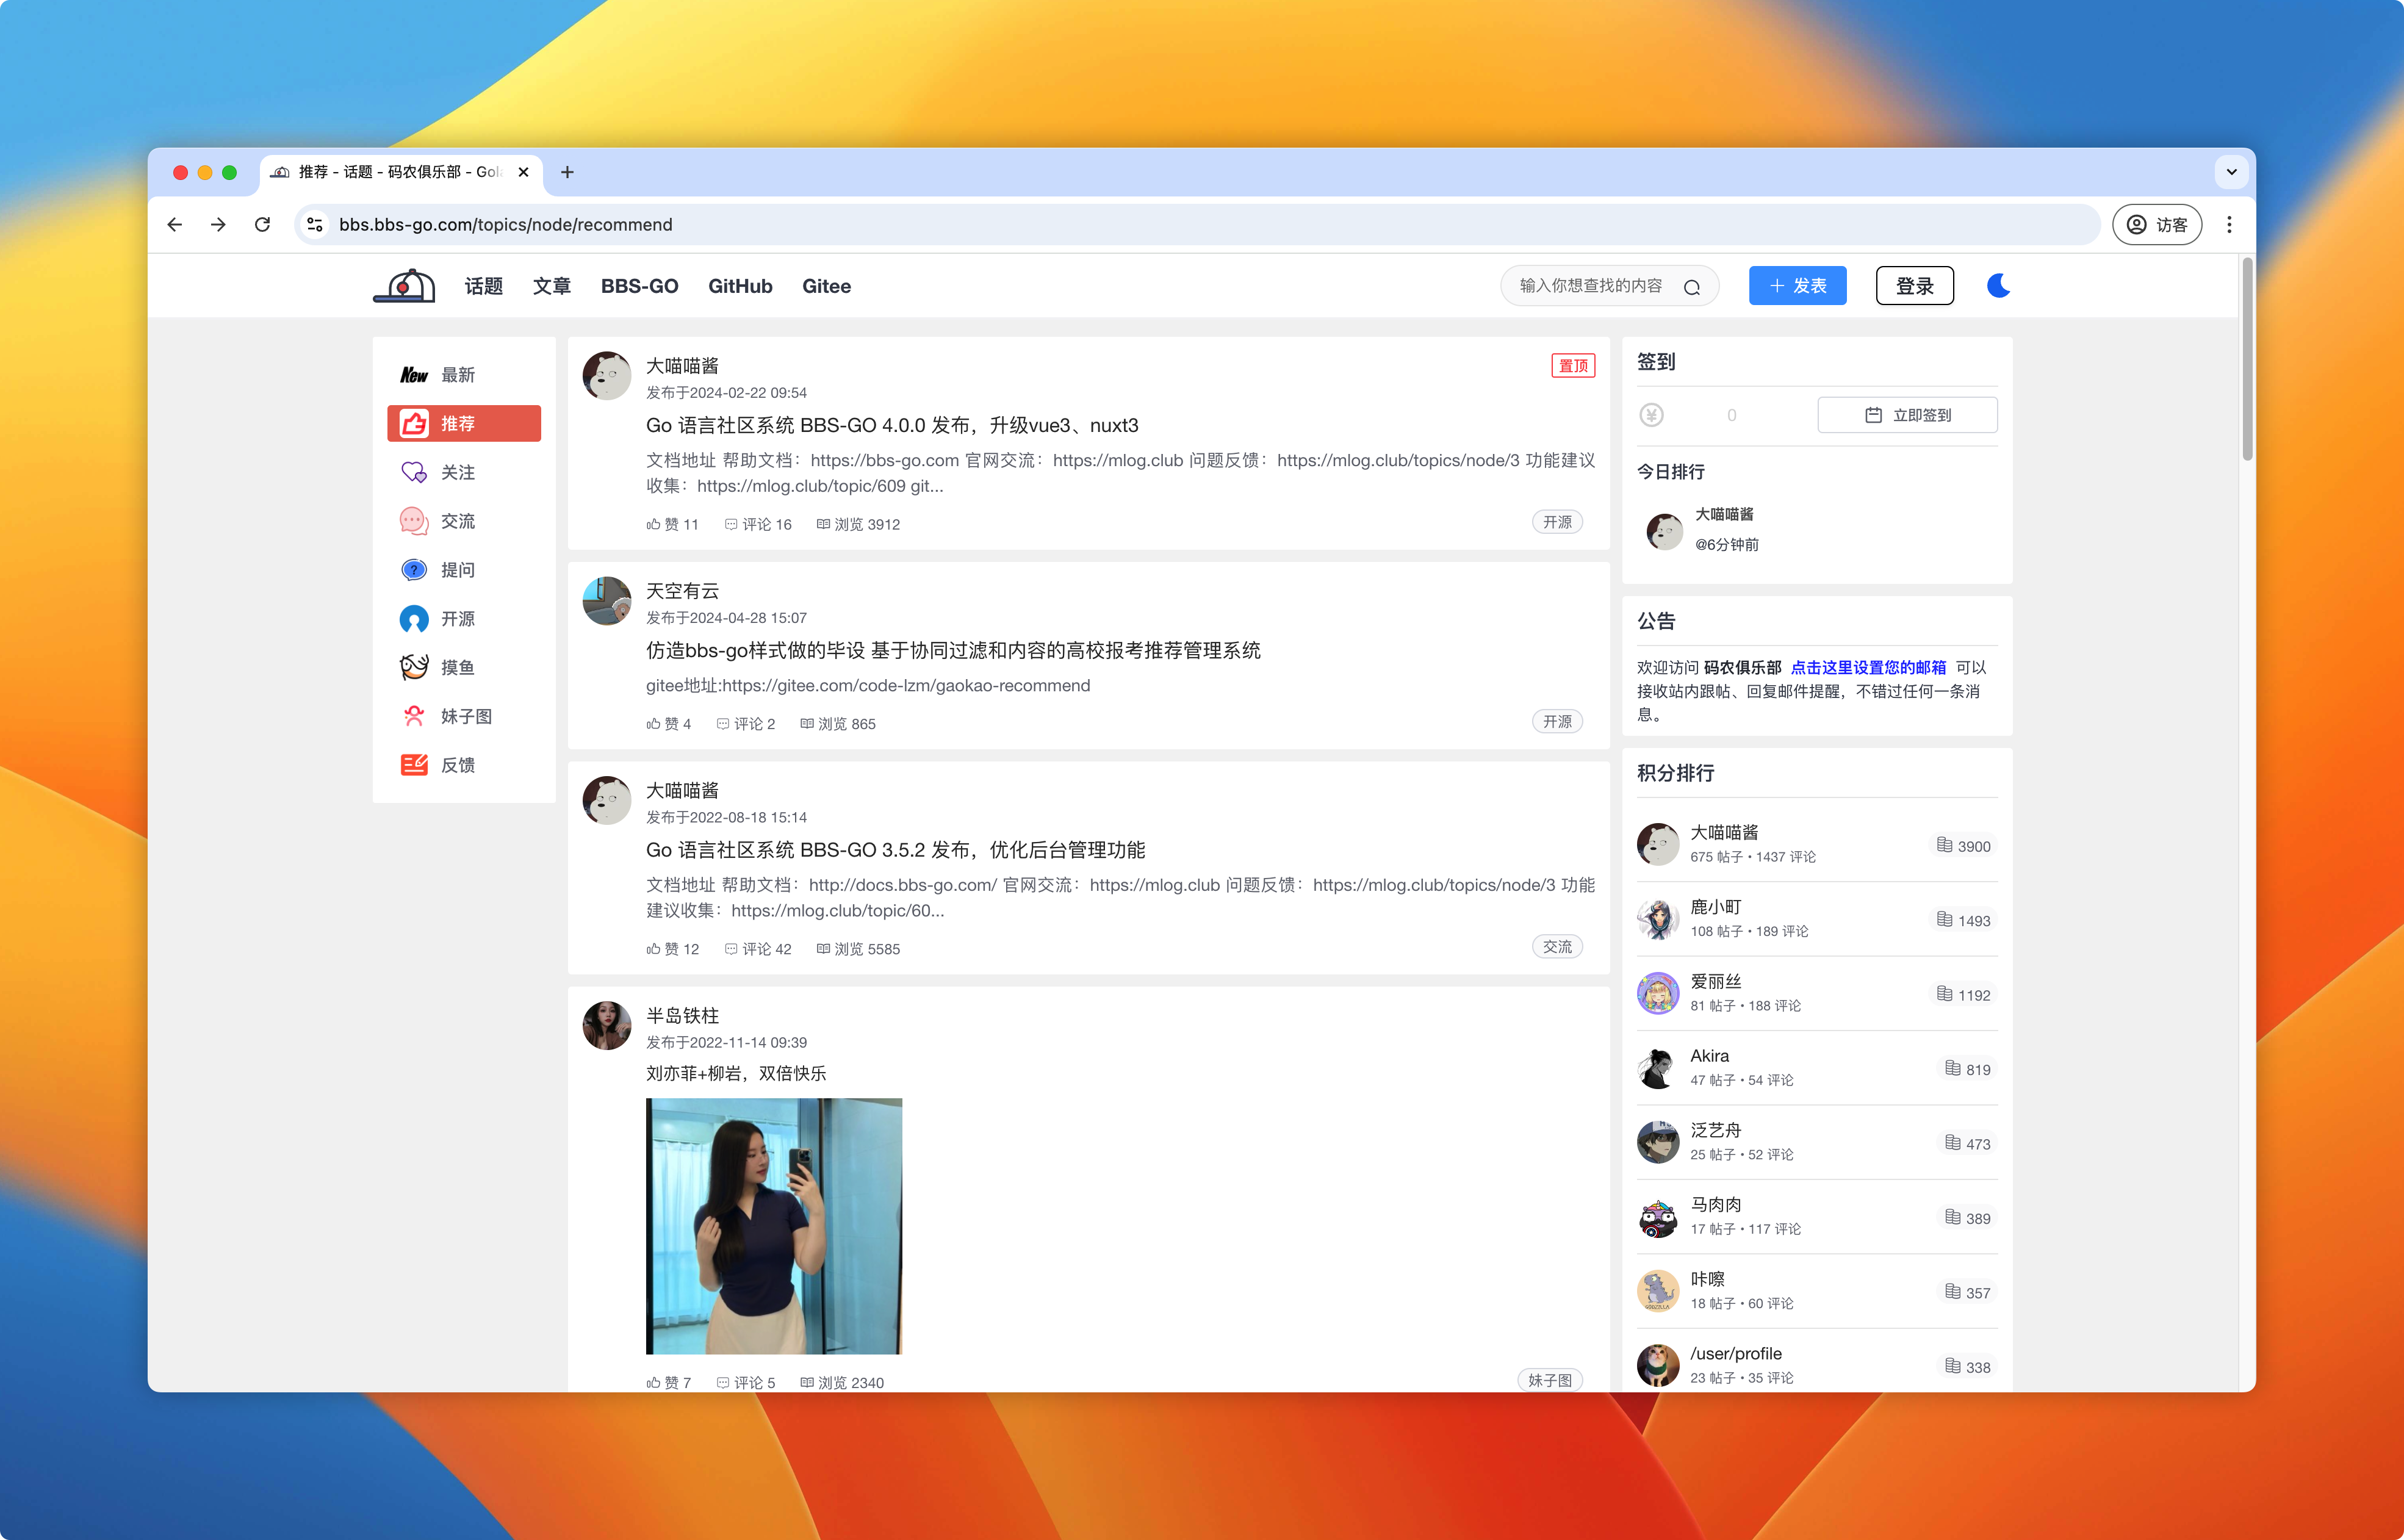Click 大喵喵酱 name in 今日排行
This screenshot has width=2404, height=1540.
point(1724,514)
